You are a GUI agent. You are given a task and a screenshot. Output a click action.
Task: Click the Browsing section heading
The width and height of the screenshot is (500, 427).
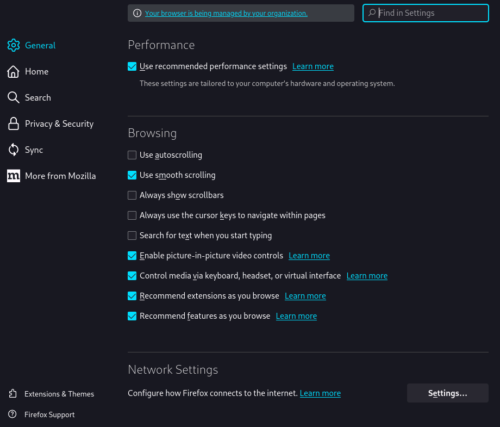pos(152,133)
